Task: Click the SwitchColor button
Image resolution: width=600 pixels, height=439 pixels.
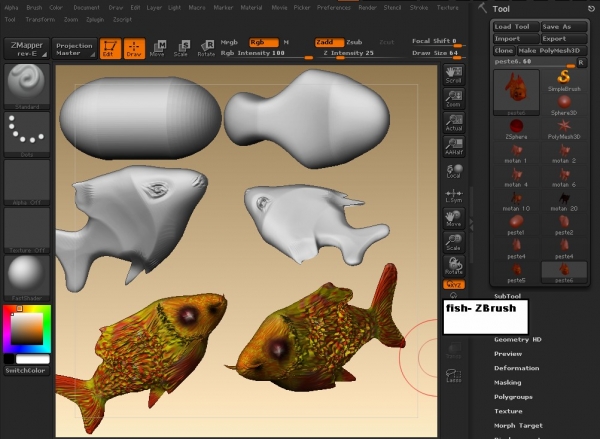Action: 26,370
